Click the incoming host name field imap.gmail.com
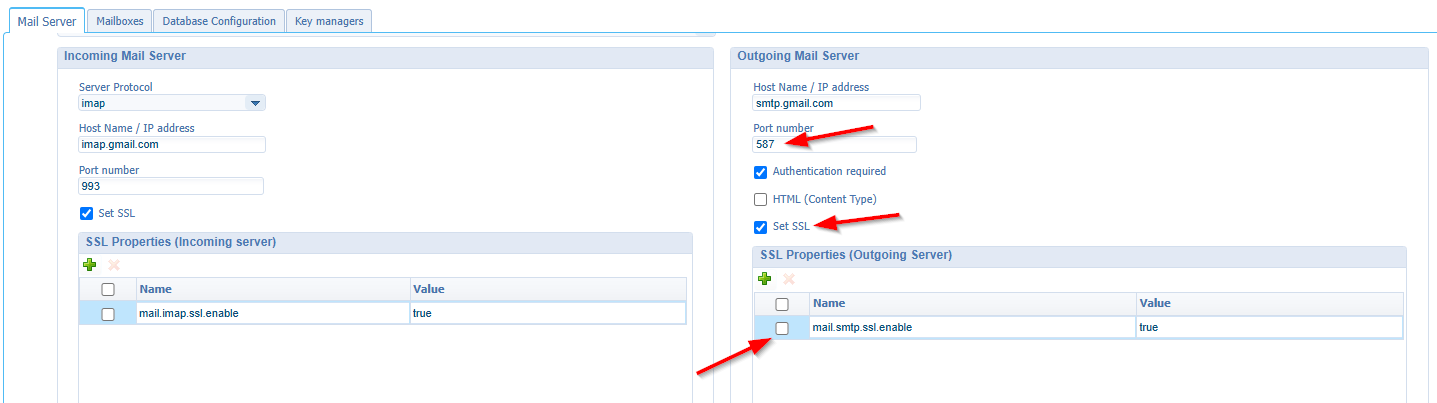The height and width of the screenshot is (403, 1437). (172, 144)
